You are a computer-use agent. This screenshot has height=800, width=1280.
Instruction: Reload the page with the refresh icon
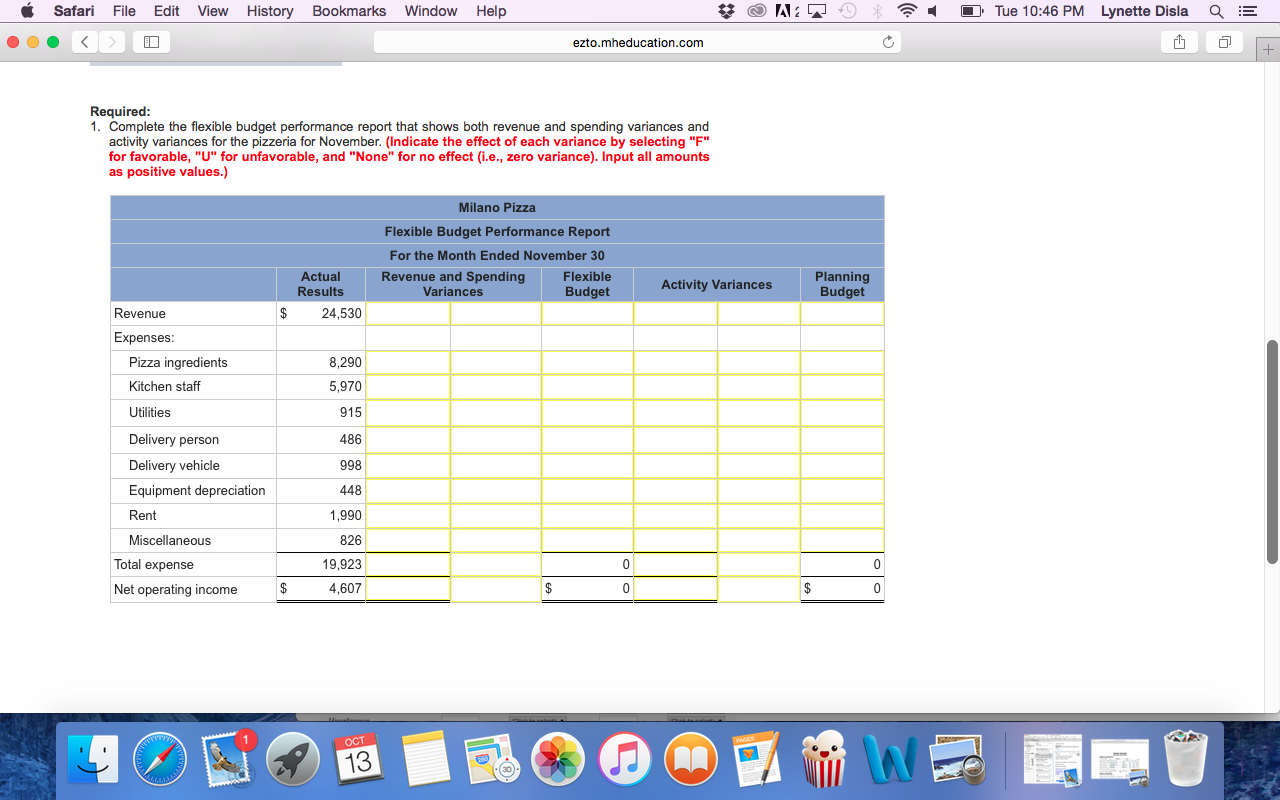click(x=886, y=43)
